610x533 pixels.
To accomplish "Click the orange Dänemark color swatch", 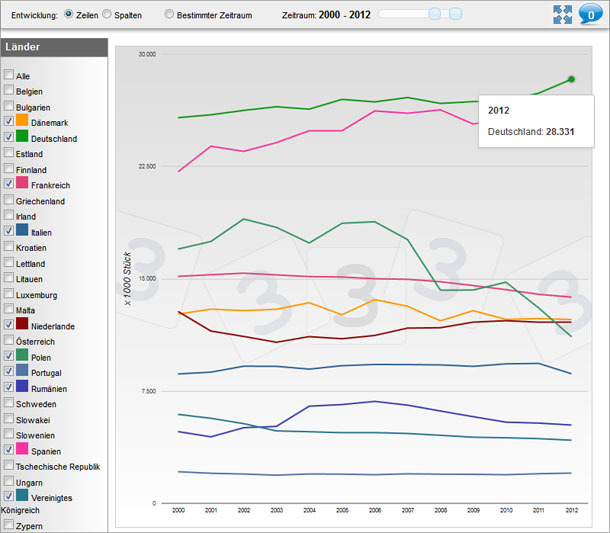I will (23, 122).
